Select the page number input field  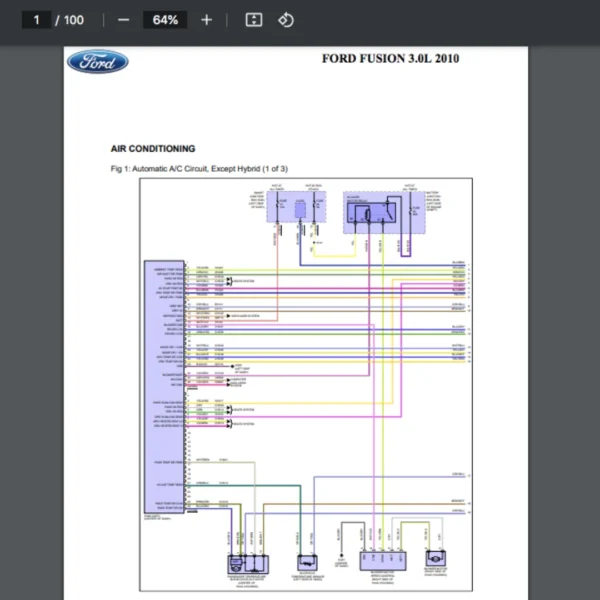pos(37,20)
